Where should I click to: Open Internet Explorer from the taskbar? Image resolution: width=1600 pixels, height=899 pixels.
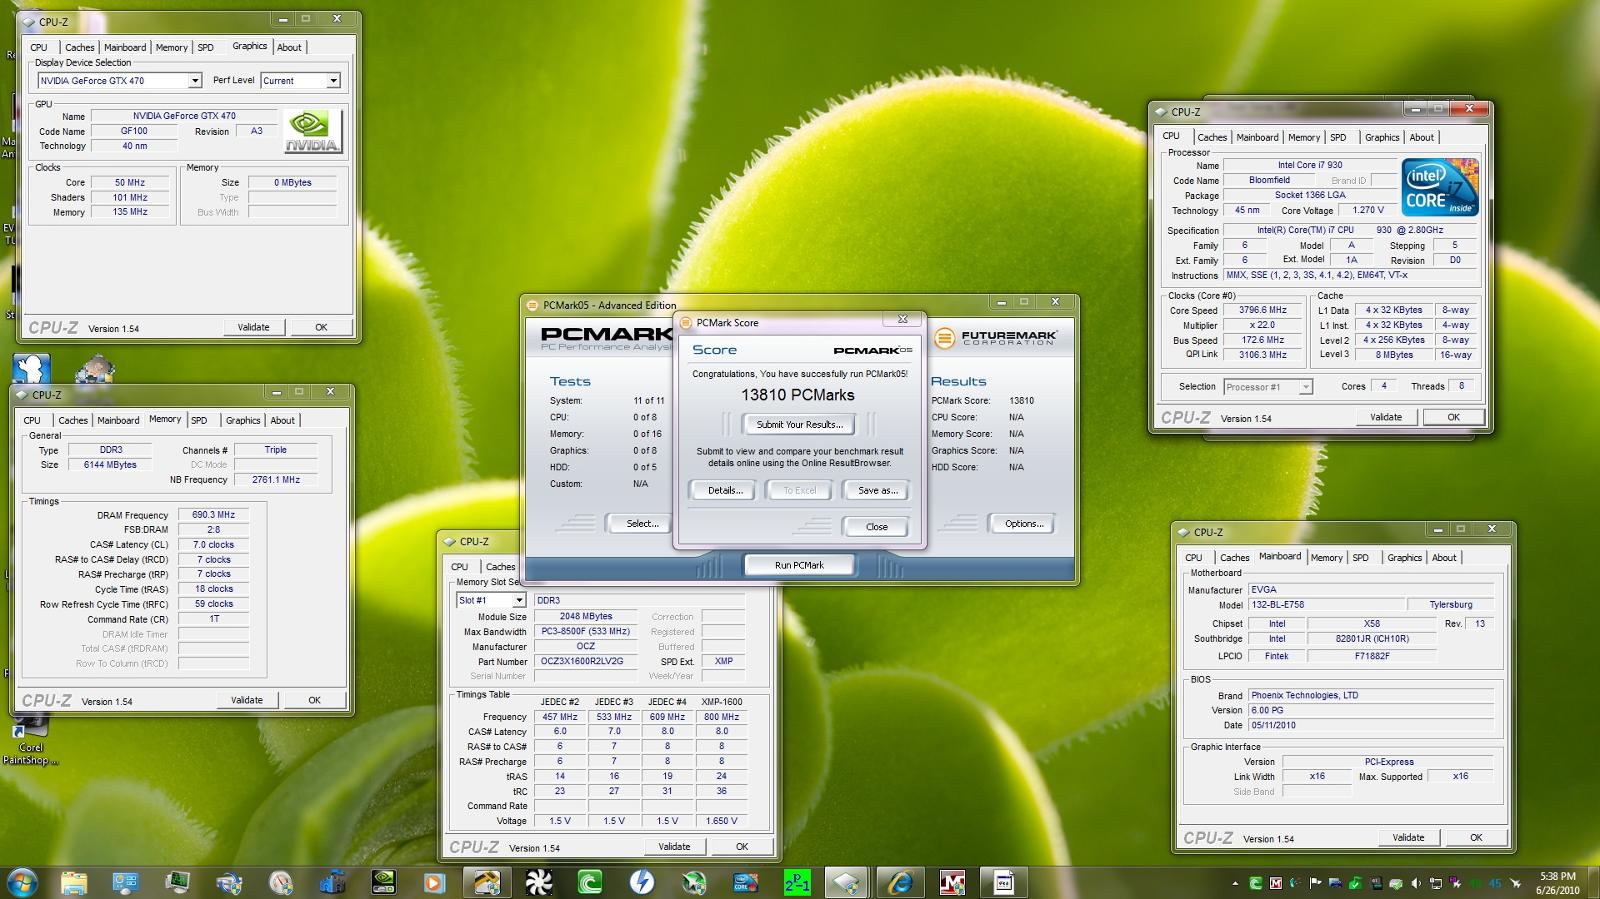point(901,882)
